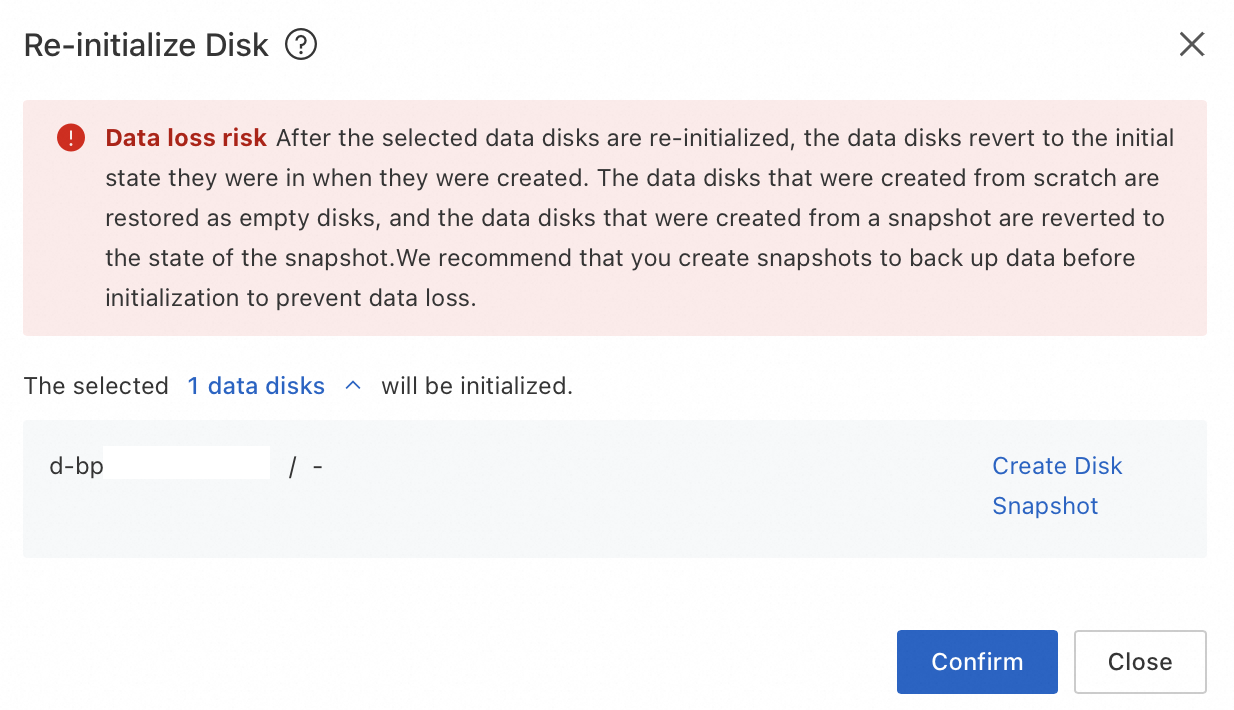Dismiss the dialog with the X icon
Viewport: 1234px width, 710px height.
click(1191, 44)
